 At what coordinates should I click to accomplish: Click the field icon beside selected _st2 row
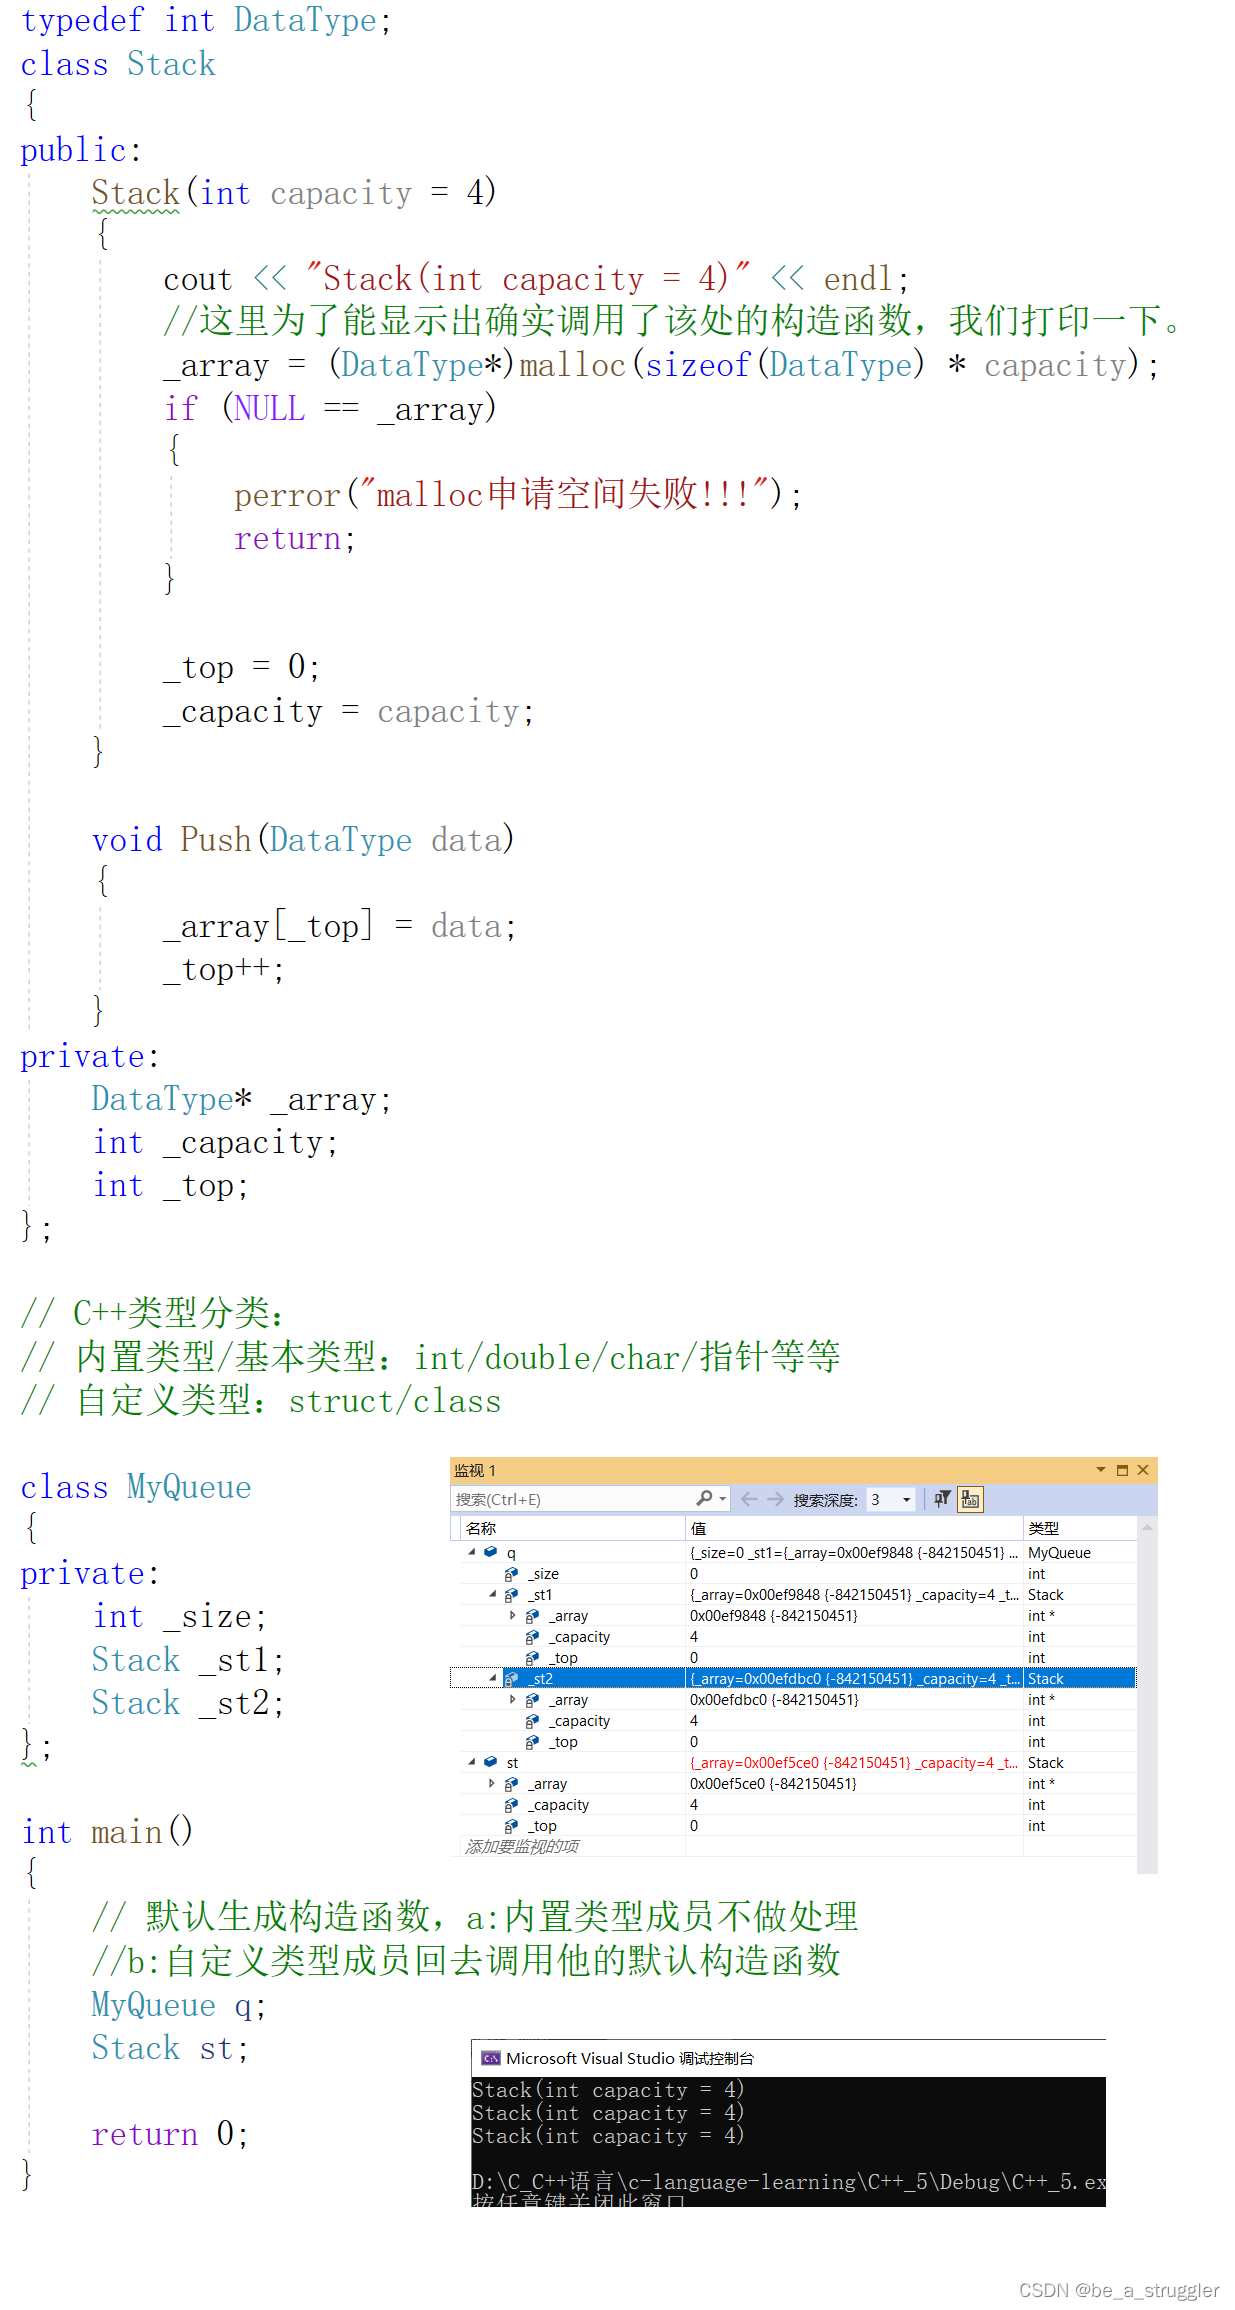pyautogui.click(x=511, y=1679)
